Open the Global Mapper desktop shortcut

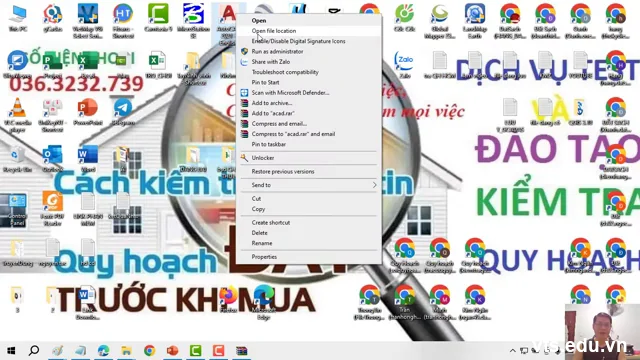[x=440, y=20]
